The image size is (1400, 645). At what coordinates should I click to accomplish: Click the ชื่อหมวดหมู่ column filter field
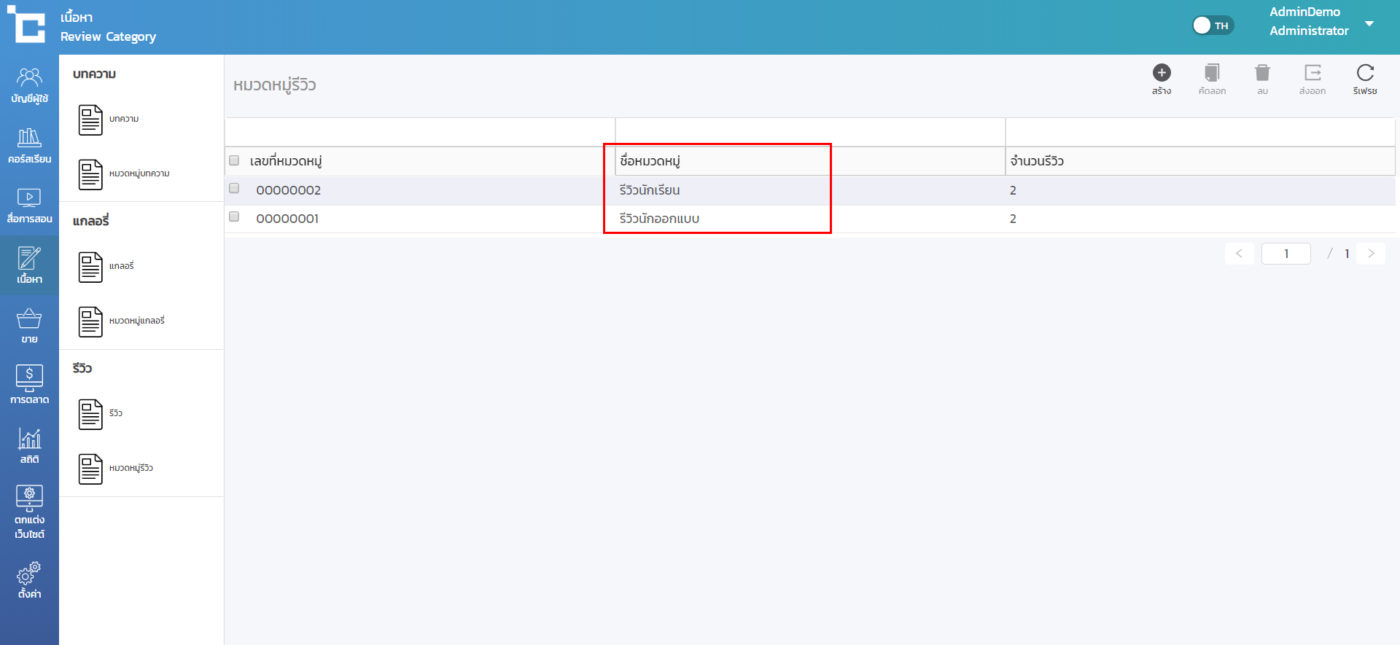[x=809, y=132]
